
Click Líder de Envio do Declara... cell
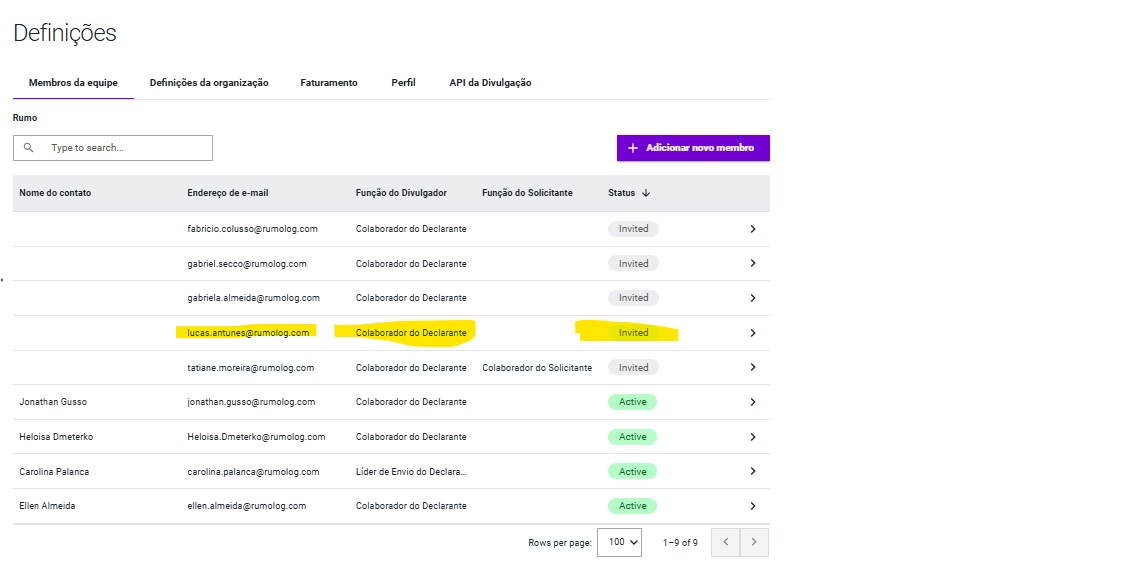[412, 471]
